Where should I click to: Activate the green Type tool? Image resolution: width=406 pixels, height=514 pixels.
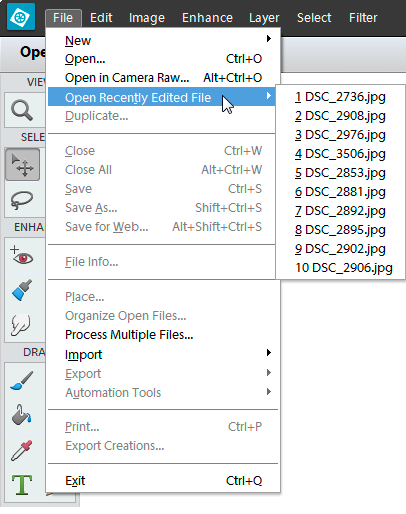point(22,485)
